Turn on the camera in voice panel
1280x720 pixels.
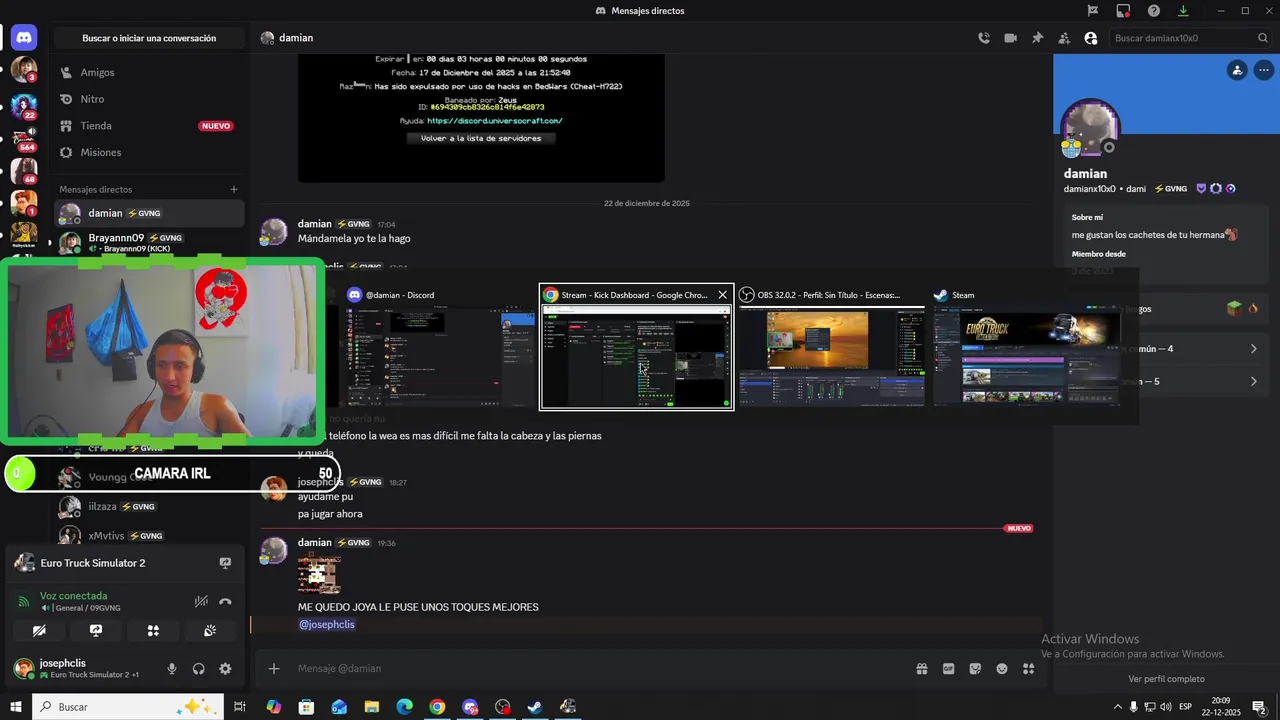coord(39,631)
